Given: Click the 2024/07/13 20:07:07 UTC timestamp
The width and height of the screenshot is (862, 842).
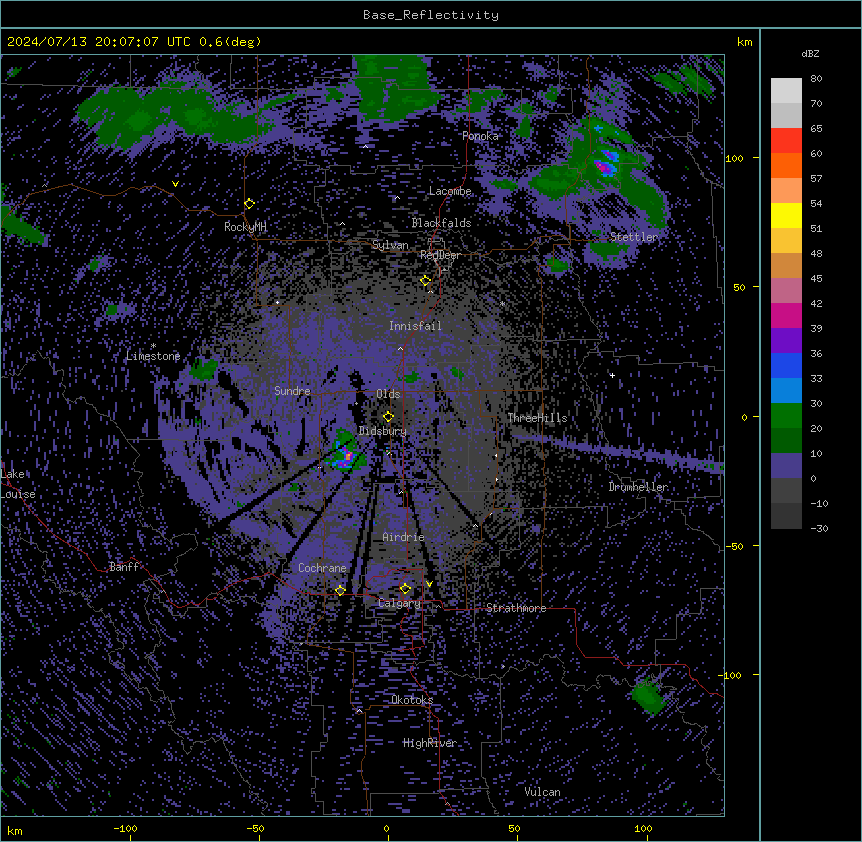Looking at the screenshot, I should point(99,42).
